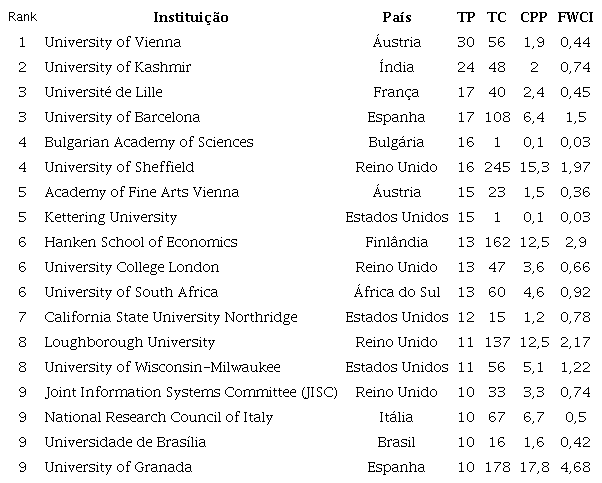The image size is (602, 483).
Task: Click Universidade de Brasília entry
Action: click(125, 442)
